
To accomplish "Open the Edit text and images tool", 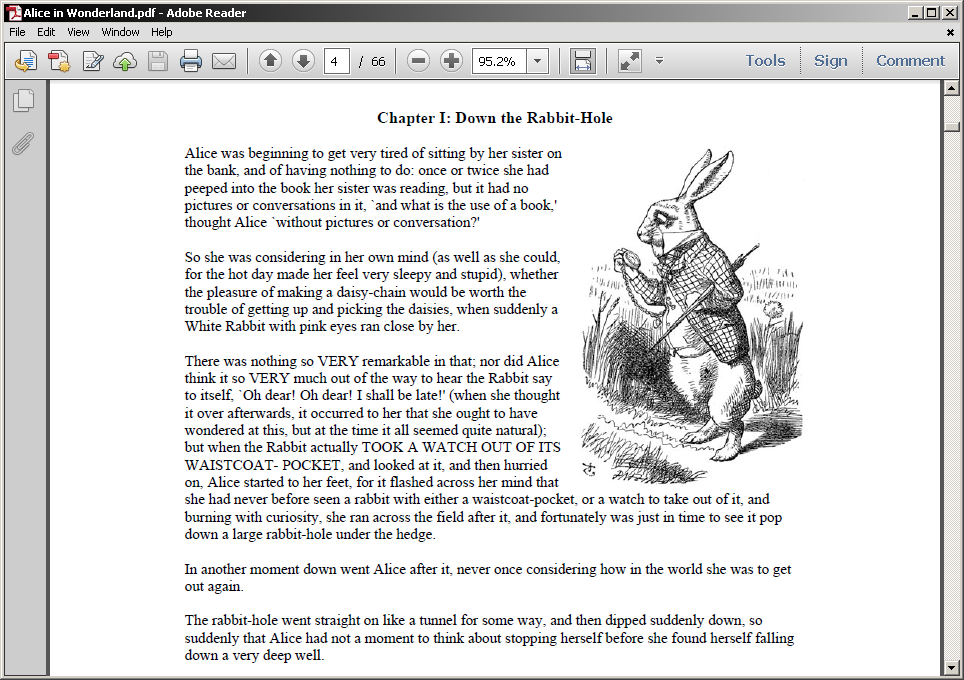I will pos(93,61).
